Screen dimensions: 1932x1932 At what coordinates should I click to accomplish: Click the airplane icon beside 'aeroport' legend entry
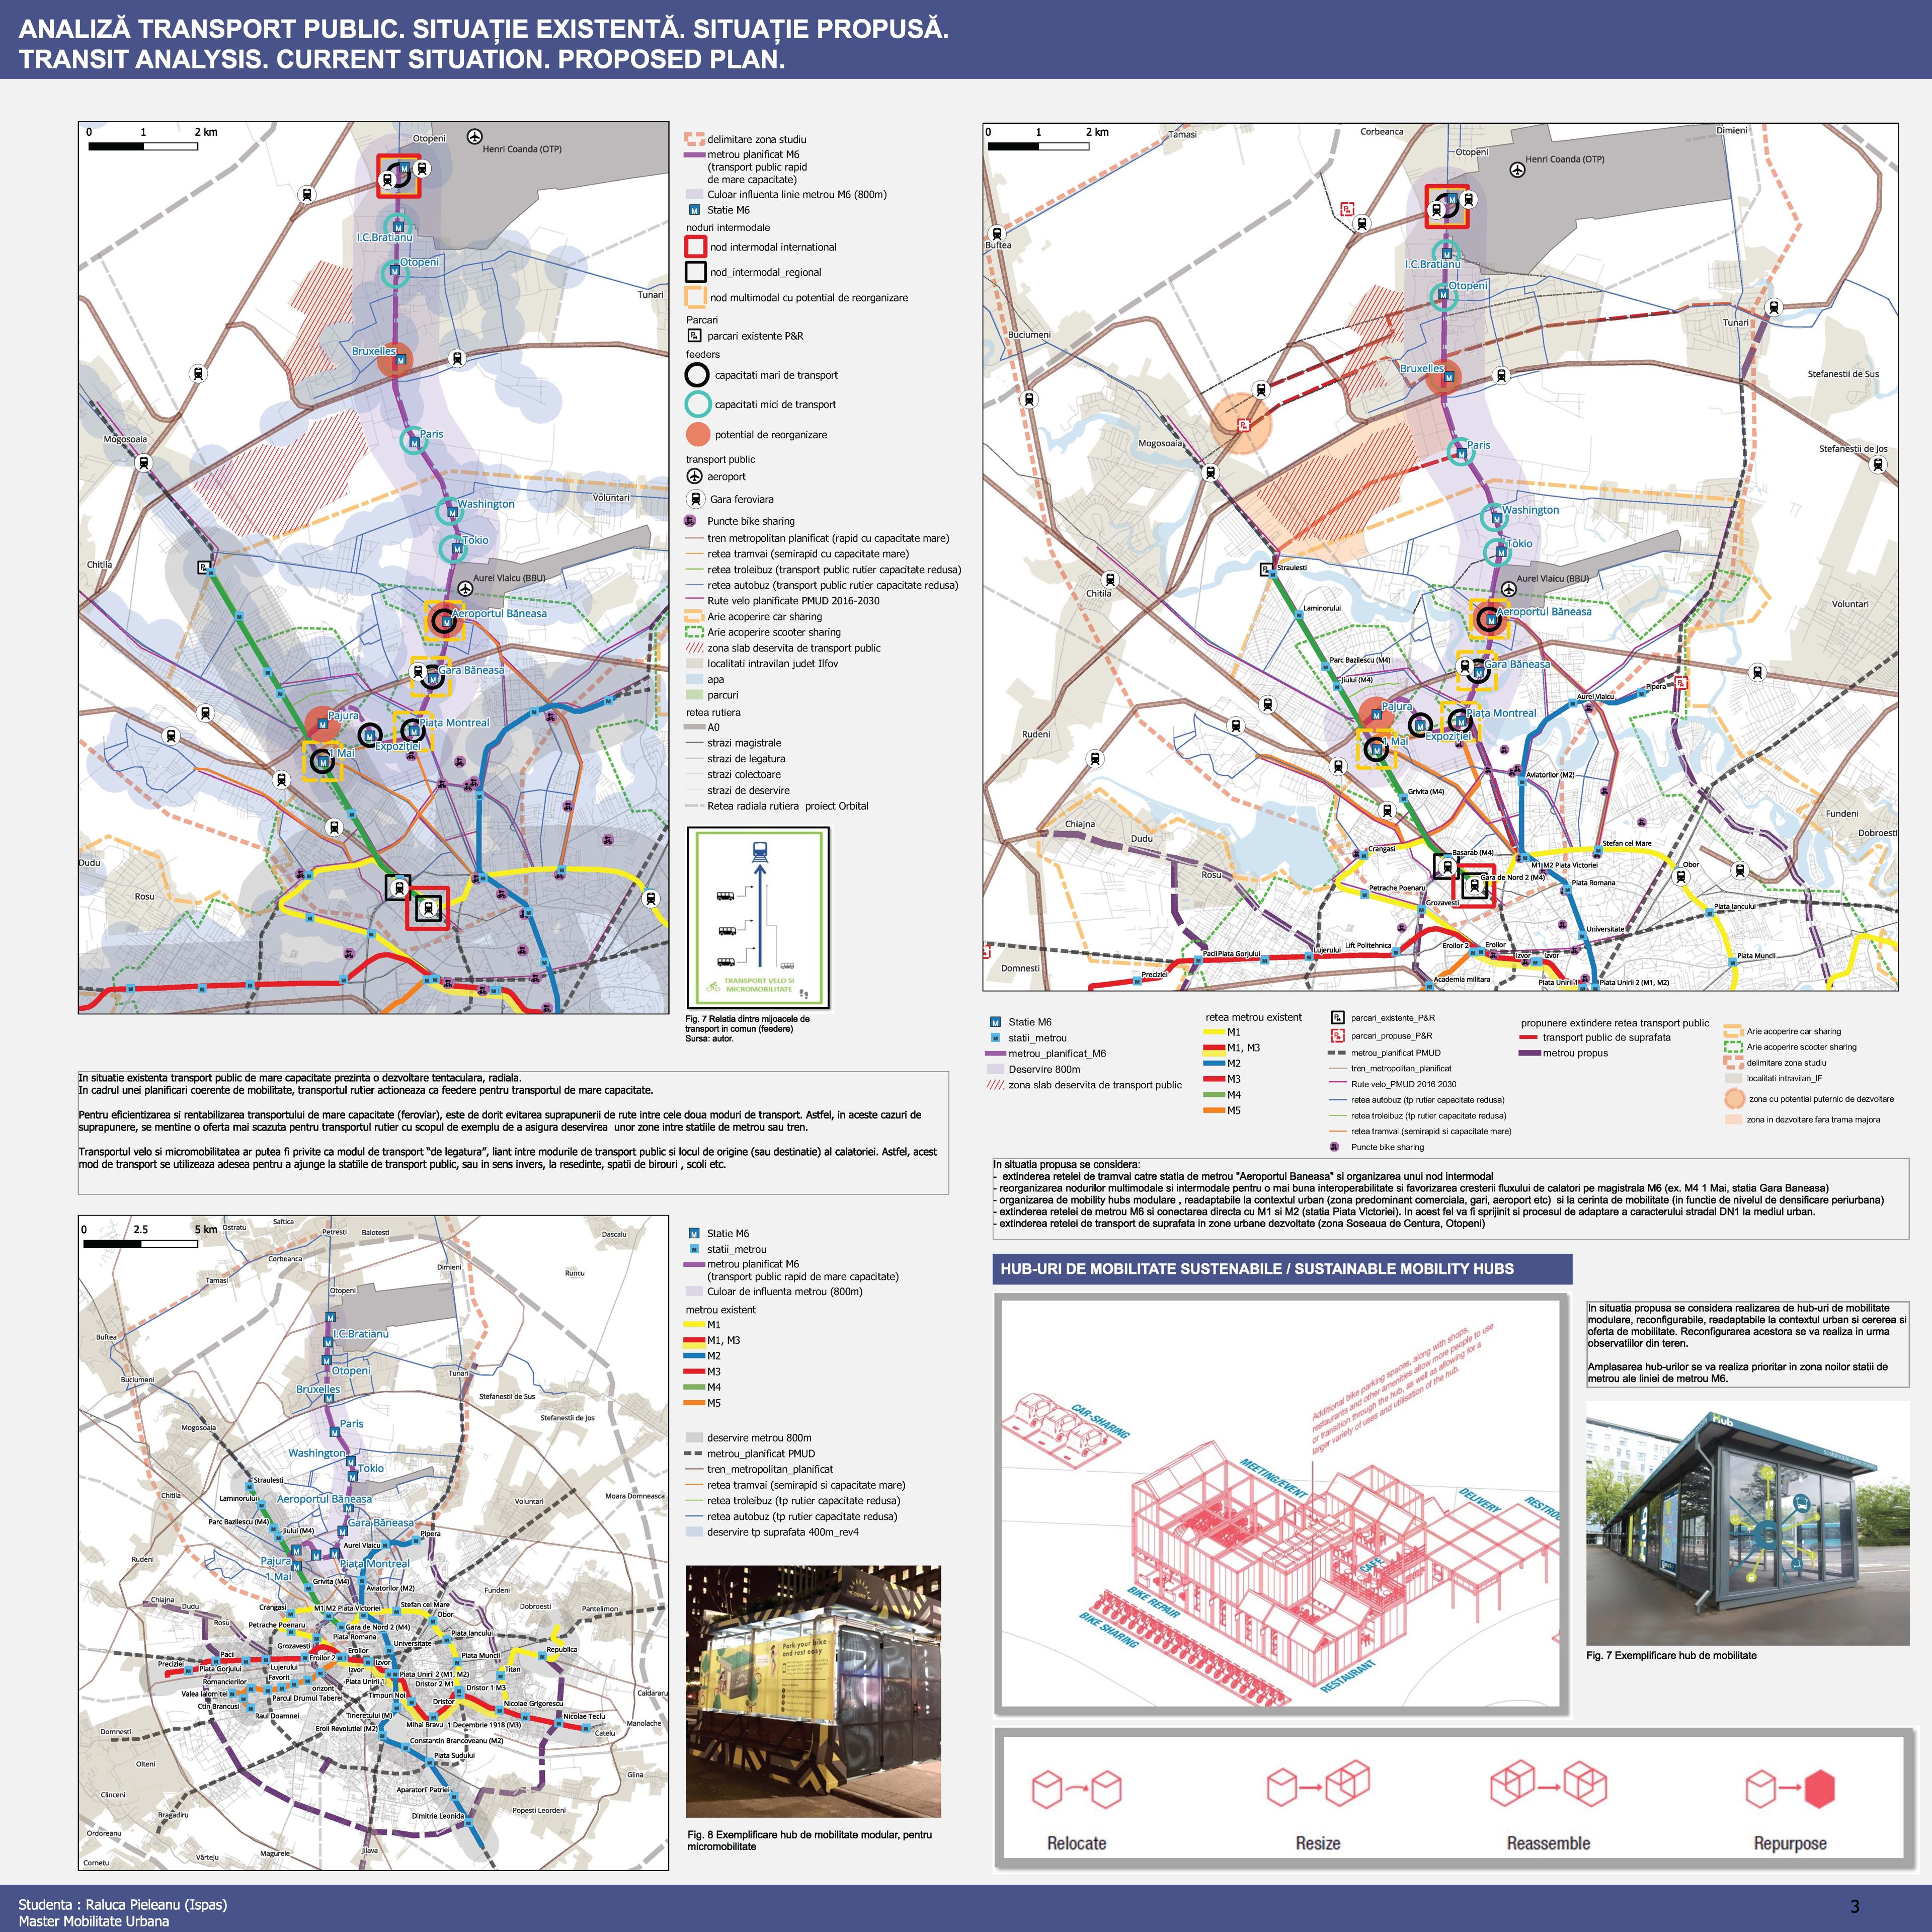pos(694,477)
